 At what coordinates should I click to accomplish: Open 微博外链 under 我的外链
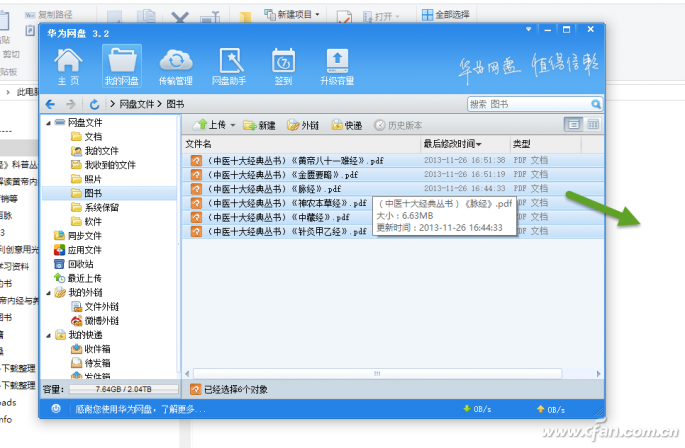click(x=95, y=321)
